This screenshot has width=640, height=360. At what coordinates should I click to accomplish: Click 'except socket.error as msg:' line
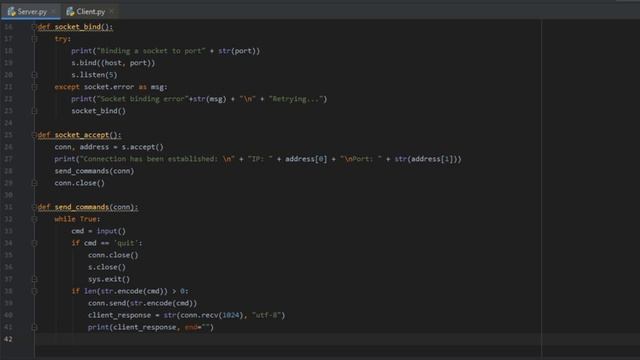point(111,87)
